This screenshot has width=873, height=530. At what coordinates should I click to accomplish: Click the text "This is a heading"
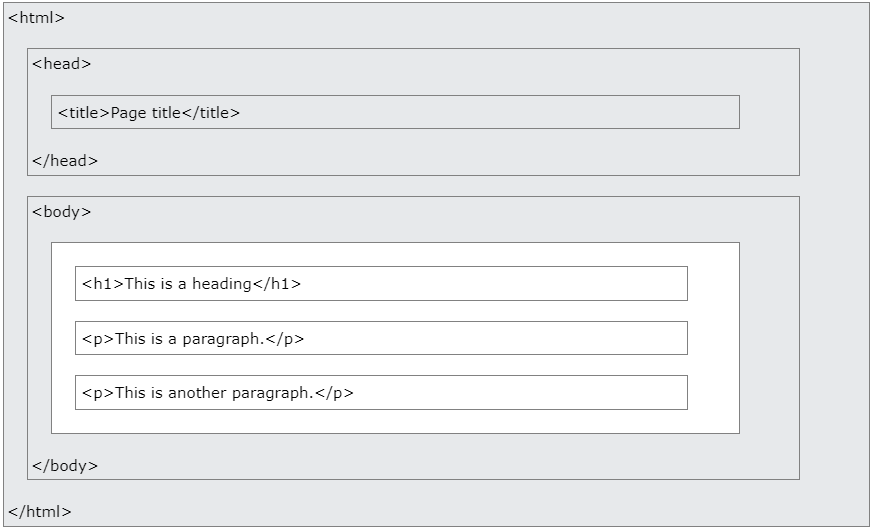[x=188, y=284]
